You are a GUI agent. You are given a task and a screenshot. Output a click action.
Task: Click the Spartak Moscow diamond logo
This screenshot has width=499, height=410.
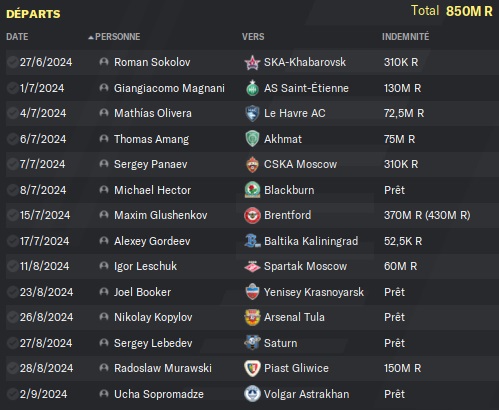click(252, 266)
